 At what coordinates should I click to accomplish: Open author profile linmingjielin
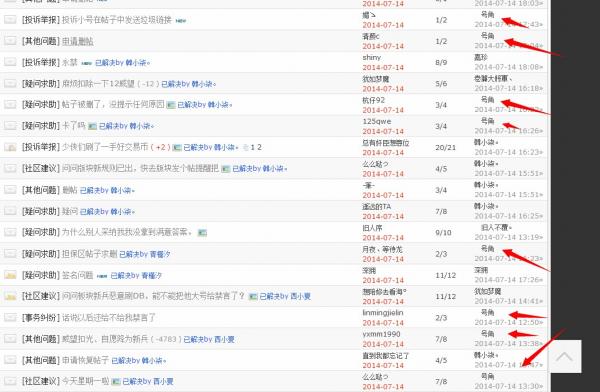click(x=383, y=313)
